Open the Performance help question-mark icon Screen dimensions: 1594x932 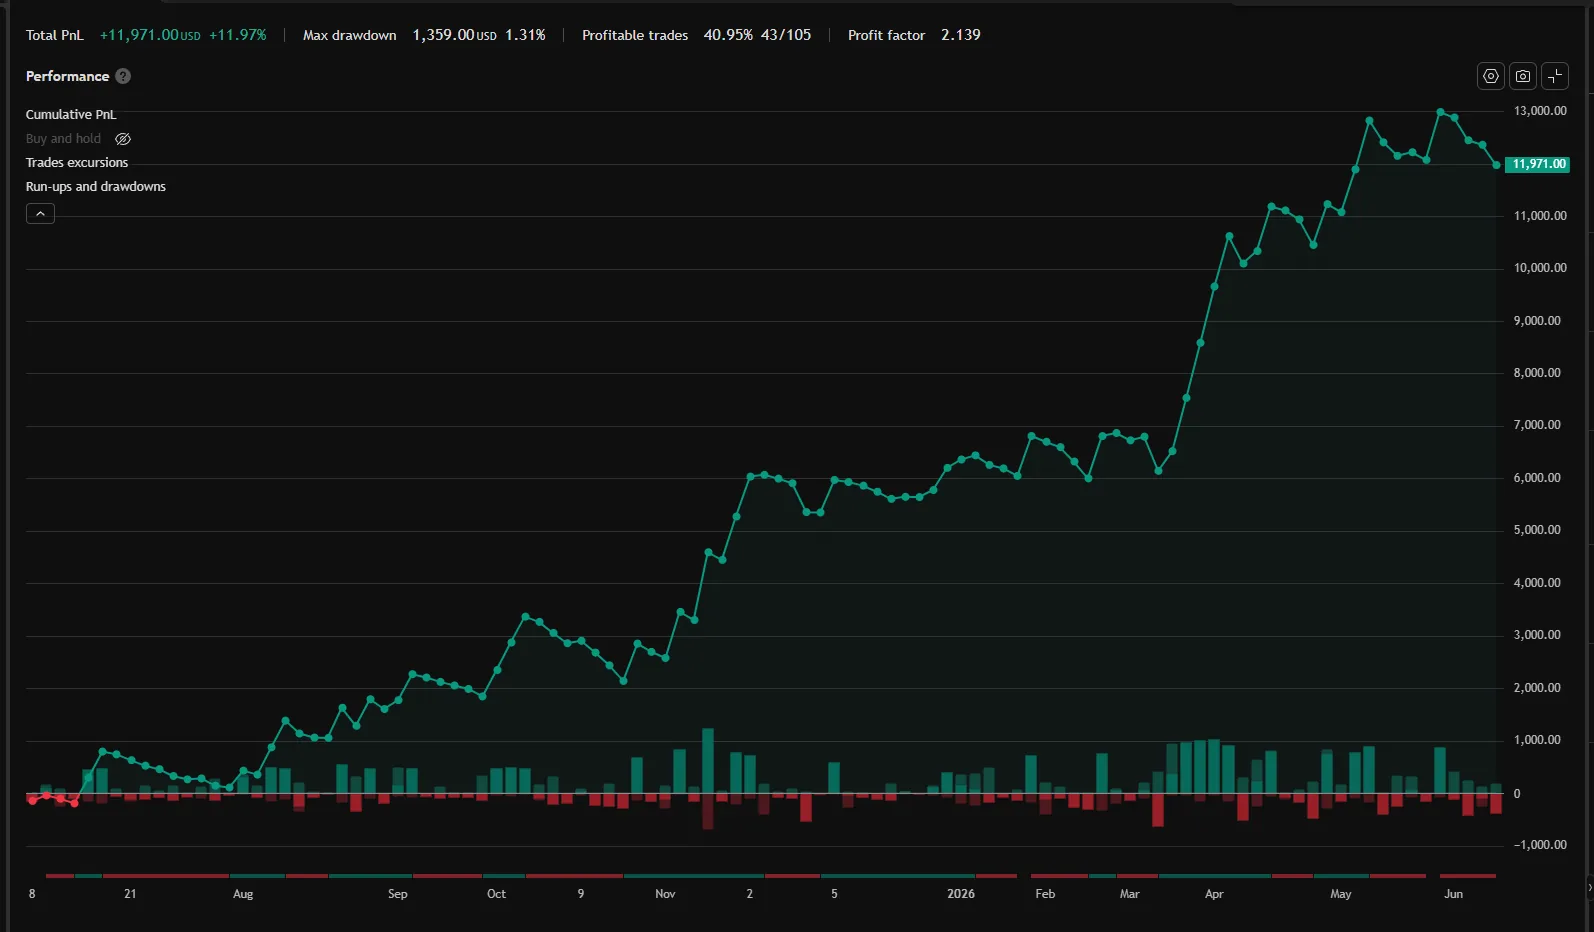(x=123, y=76)
